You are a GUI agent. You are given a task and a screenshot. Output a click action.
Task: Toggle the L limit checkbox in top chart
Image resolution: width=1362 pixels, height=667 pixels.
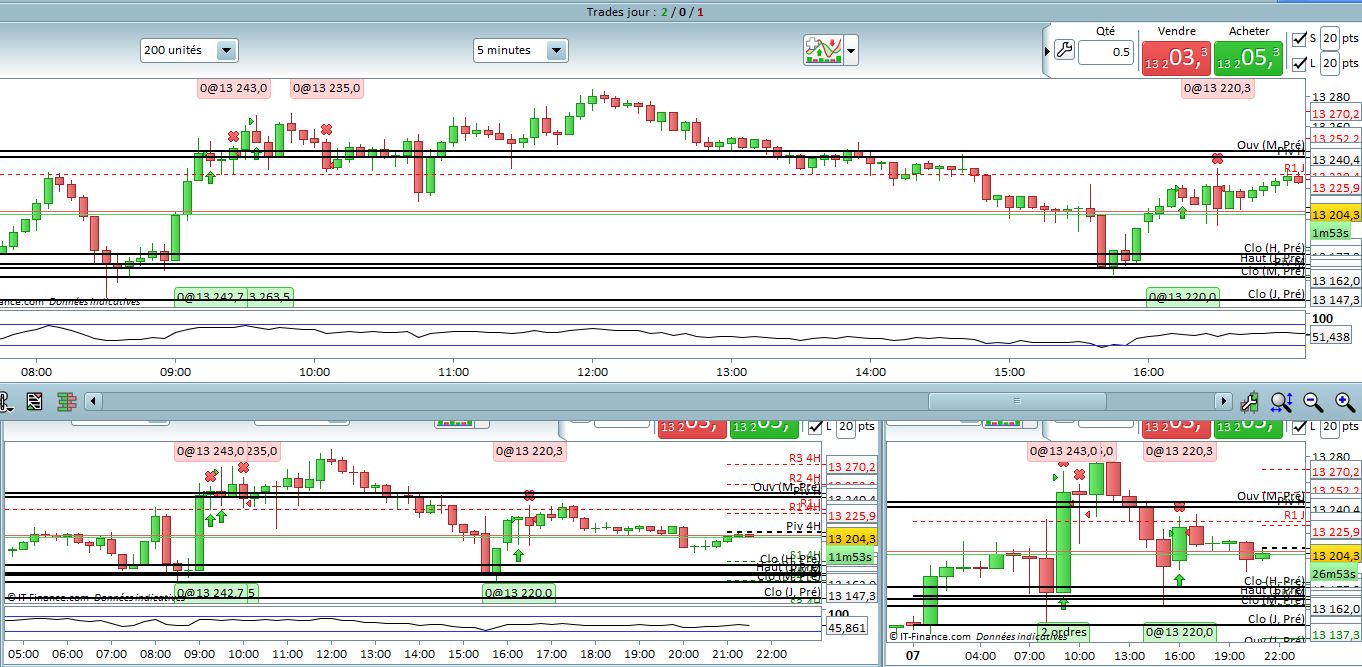1299,63
